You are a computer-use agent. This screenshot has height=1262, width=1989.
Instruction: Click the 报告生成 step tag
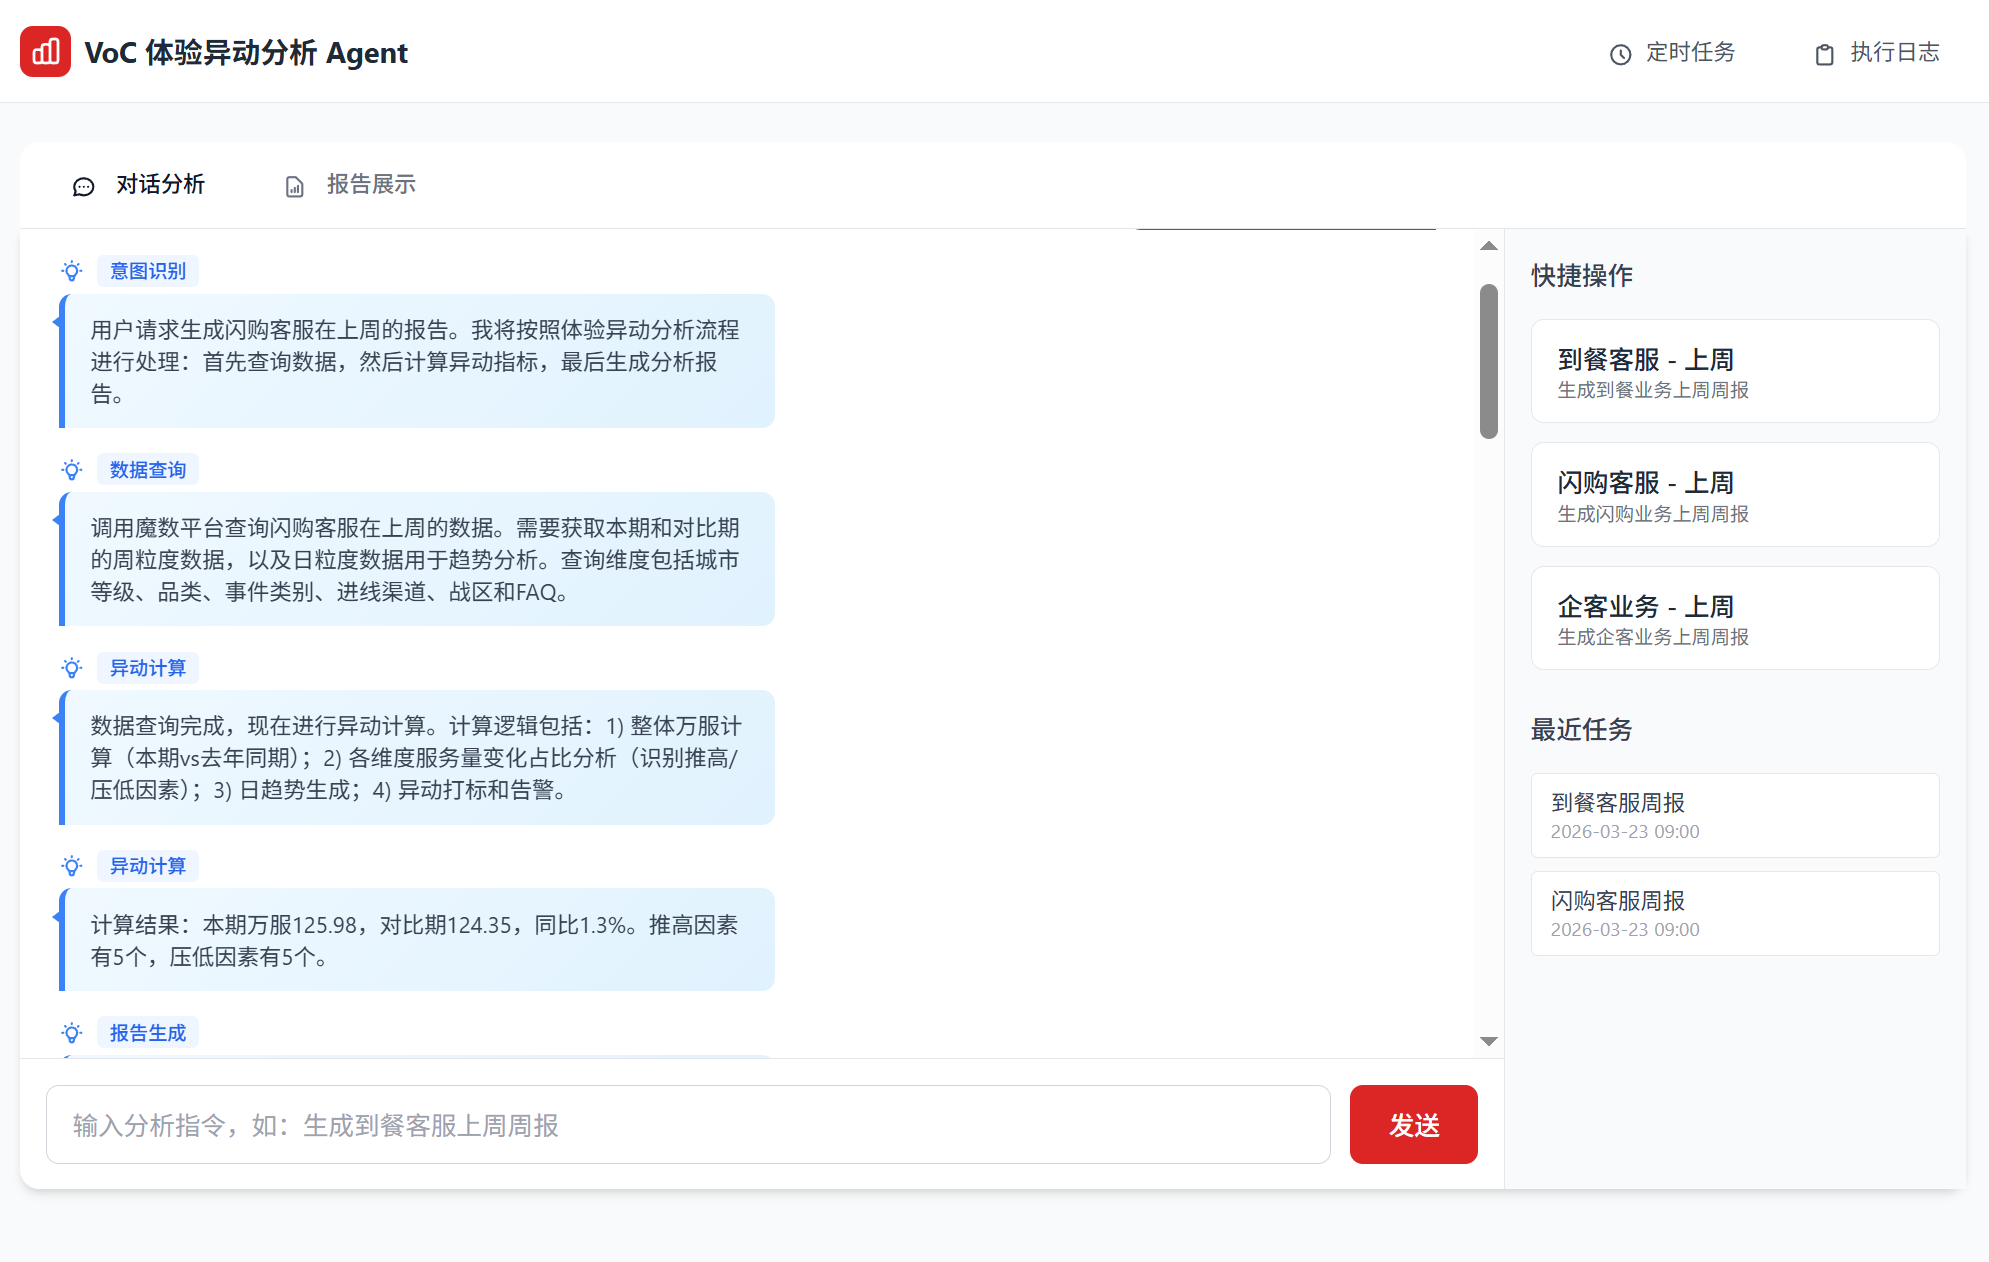(x=148, y=1033)
